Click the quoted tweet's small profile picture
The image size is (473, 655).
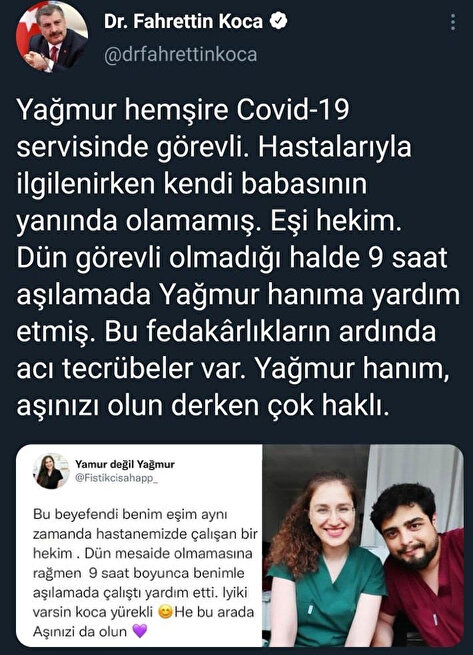point(51,471)
